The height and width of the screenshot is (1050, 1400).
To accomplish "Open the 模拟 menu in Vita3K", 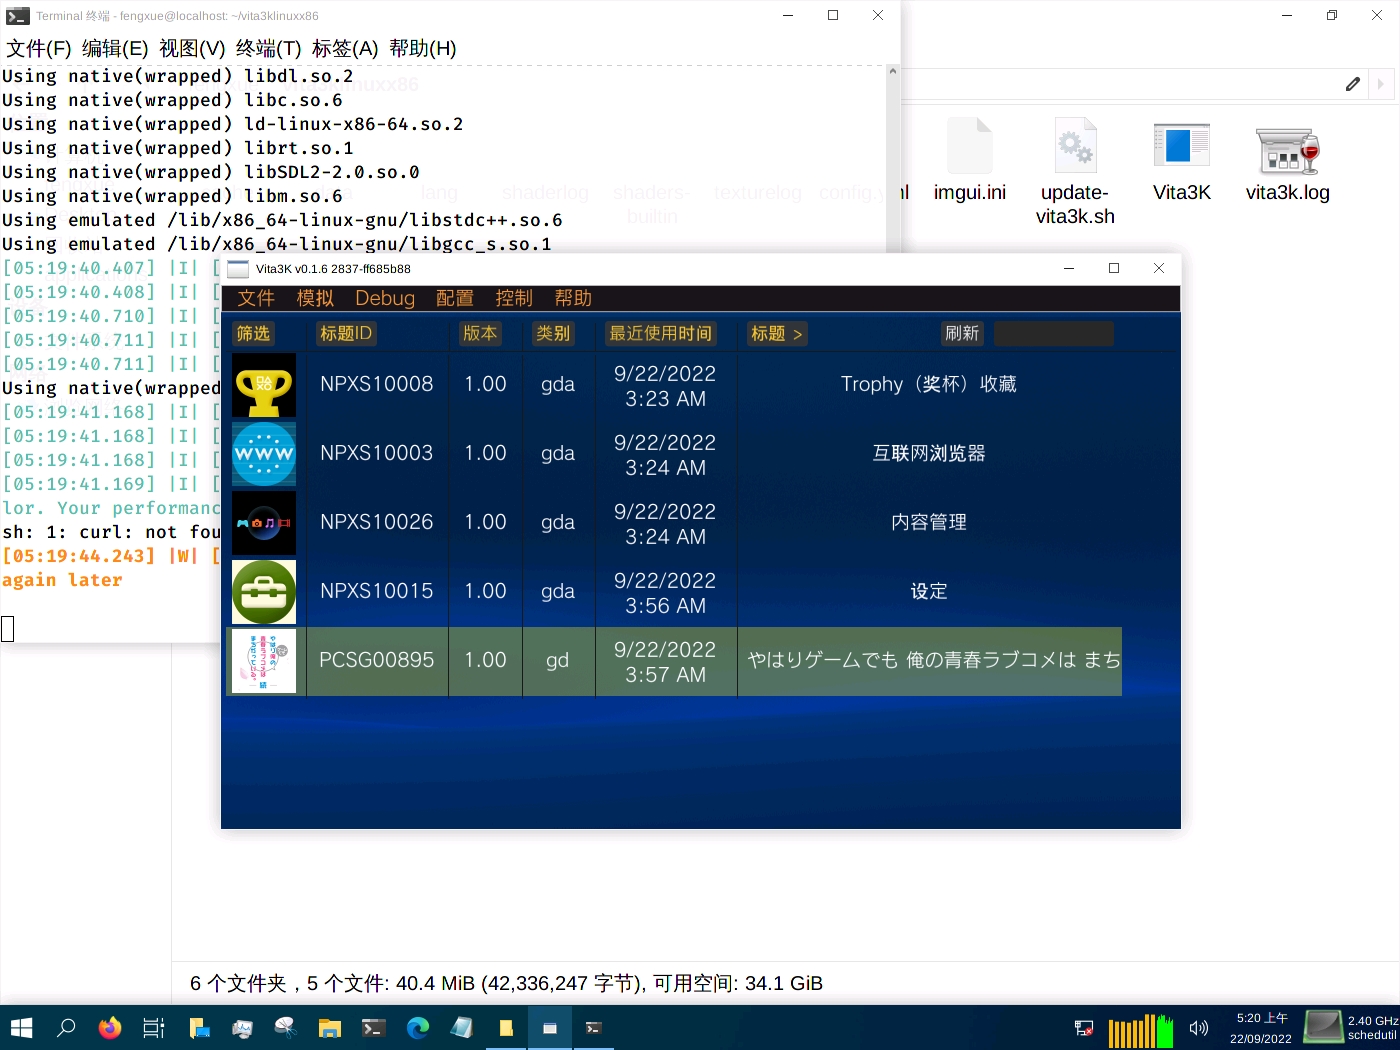I will [315, 298].
